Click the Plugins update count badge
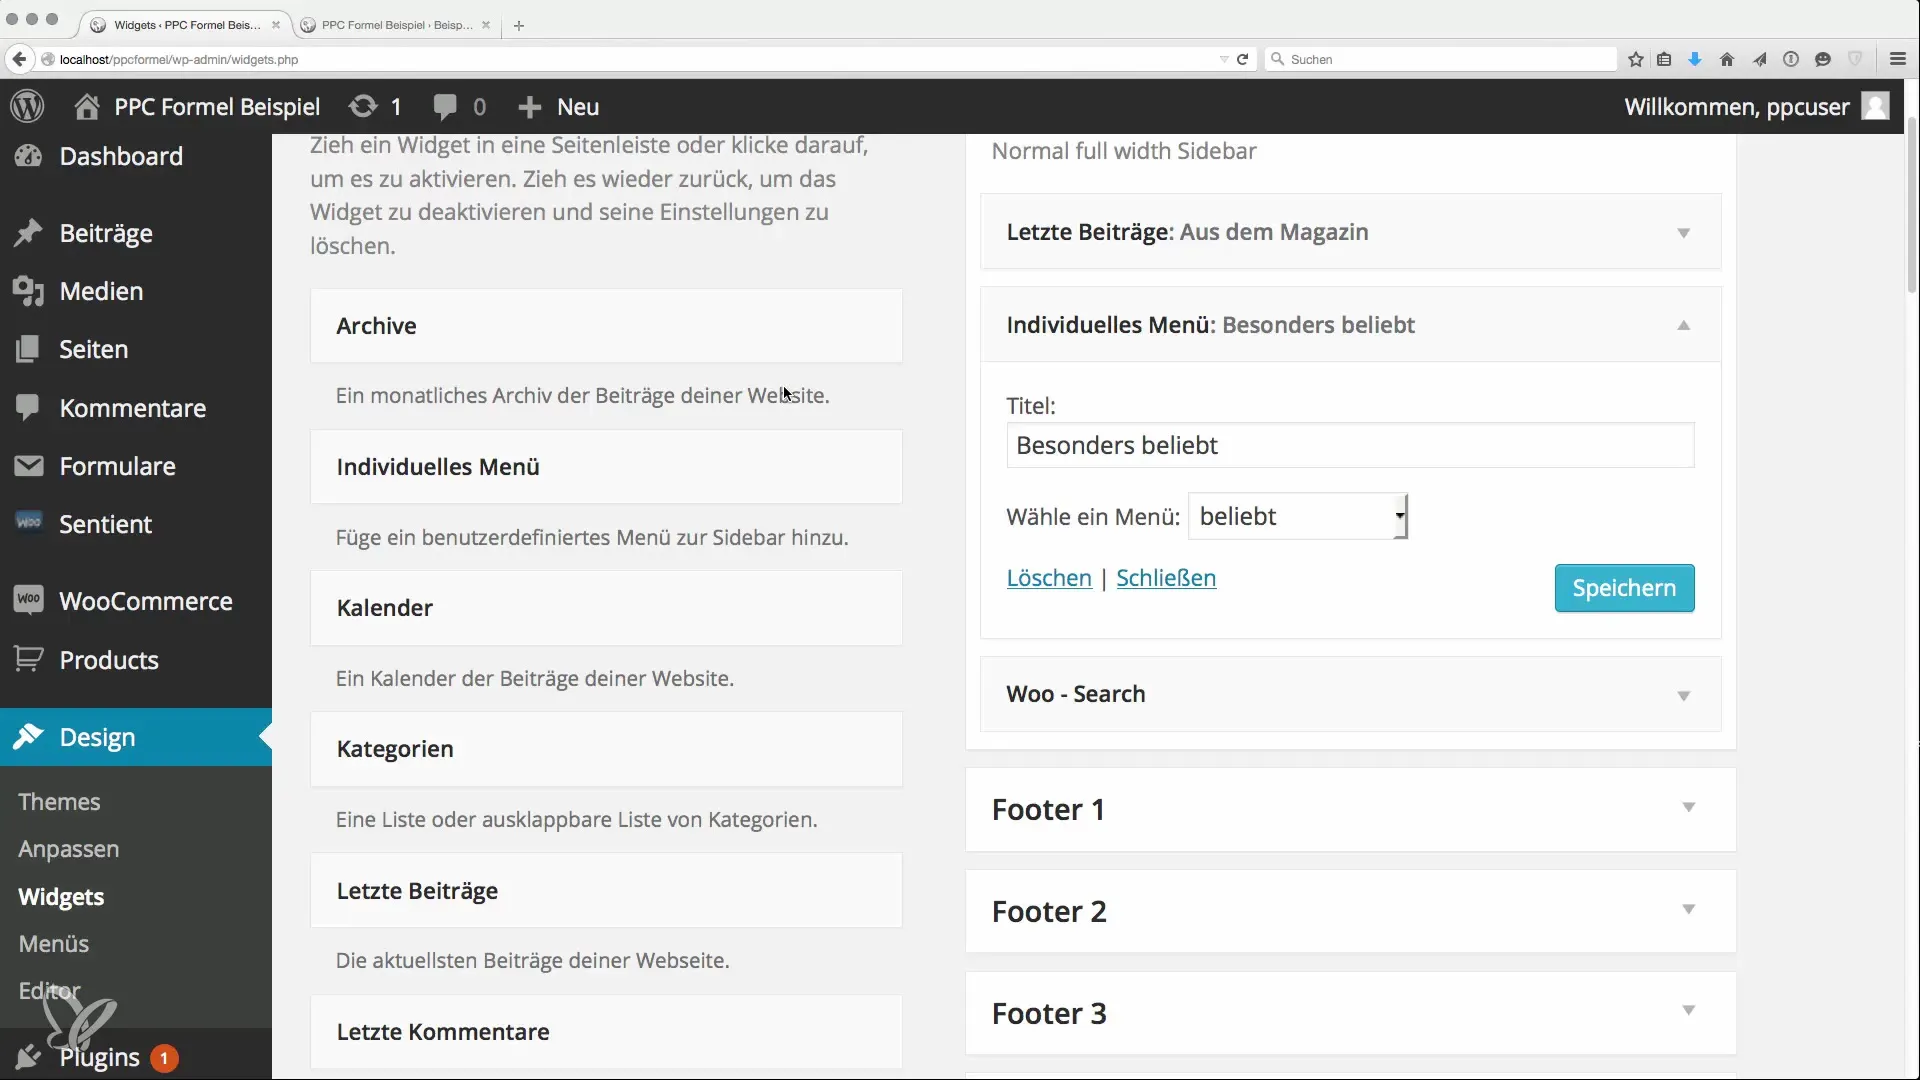The width and height of the screenshot is (1920, 1080). click(164, 1057)
